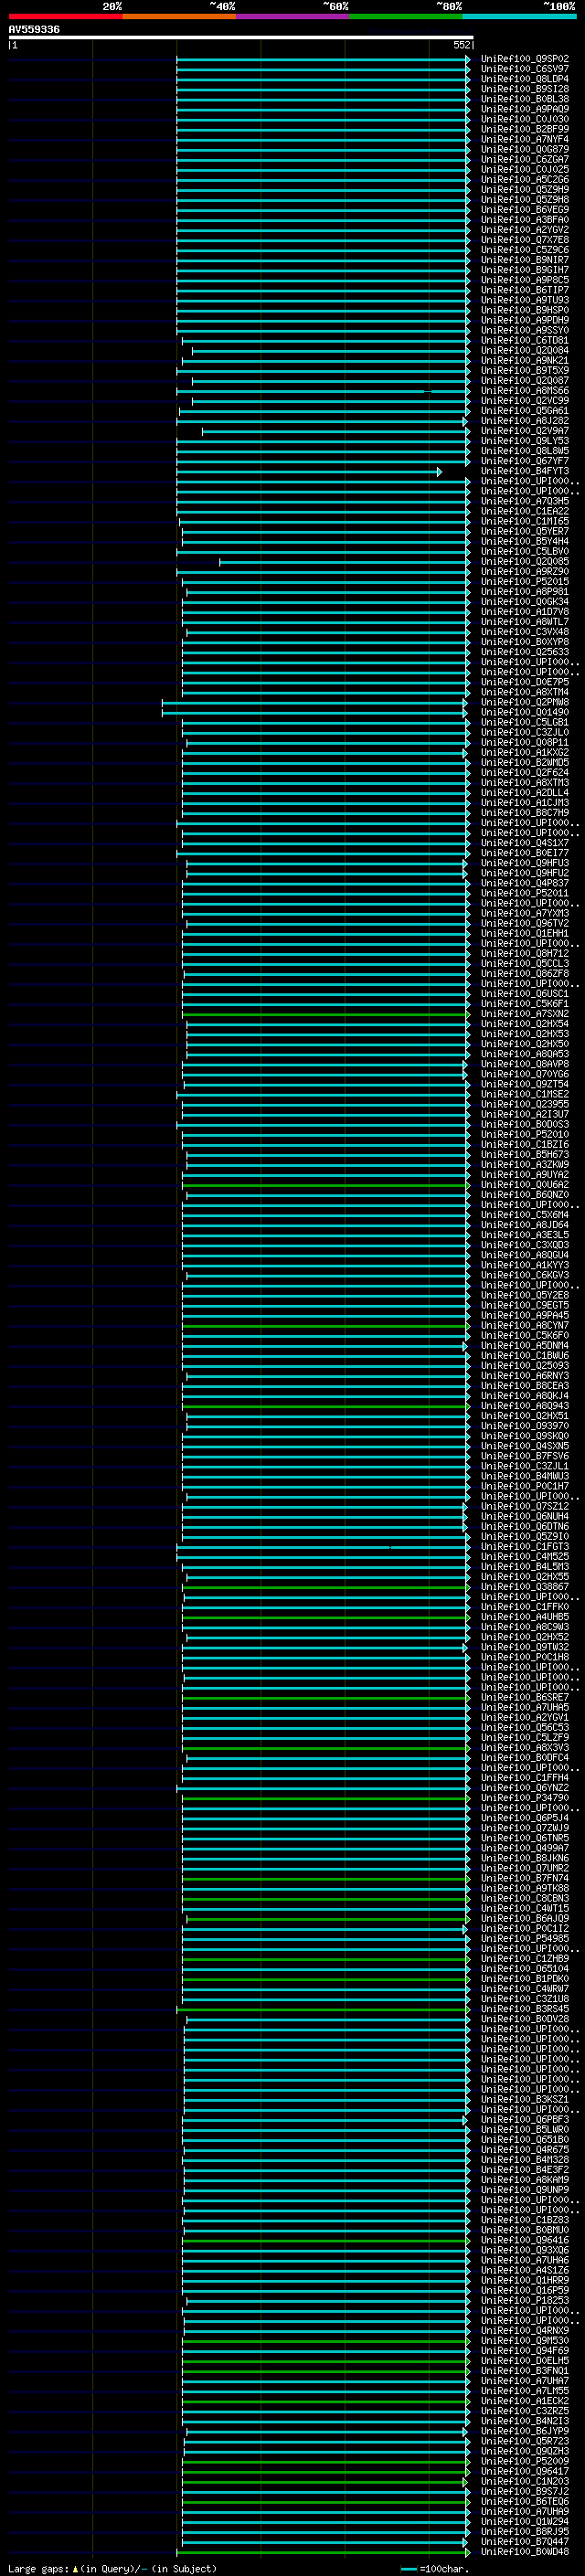The width and height of the screenshot is (585, 2576).
Task: Choose the UniRef100_Q2Q084 hit
Action: pyautogui.click(x=525, y=350)
